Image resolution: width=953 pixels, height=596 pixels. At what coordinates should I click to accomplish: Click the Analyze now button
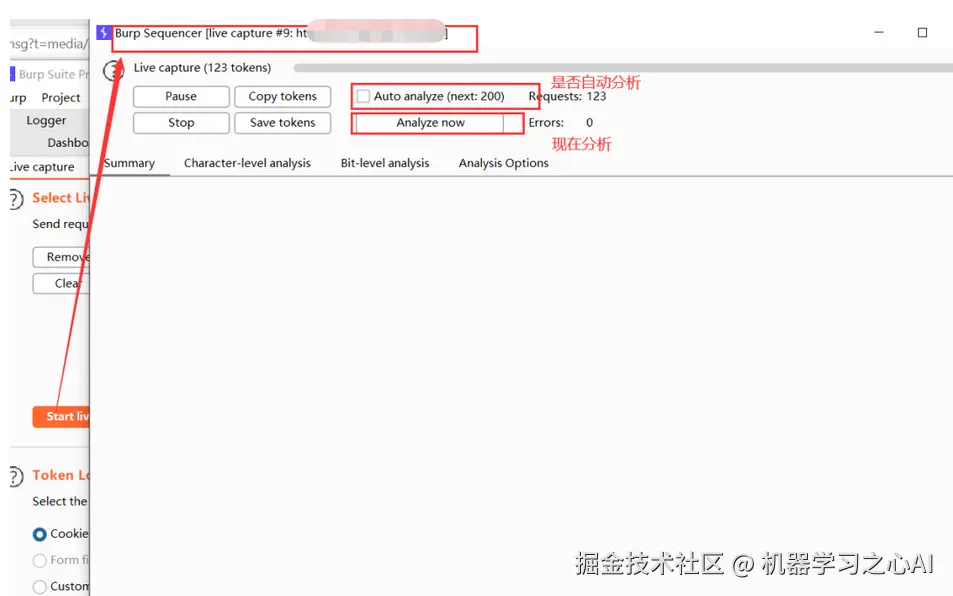pyautogui.click(x=430, y=123)
